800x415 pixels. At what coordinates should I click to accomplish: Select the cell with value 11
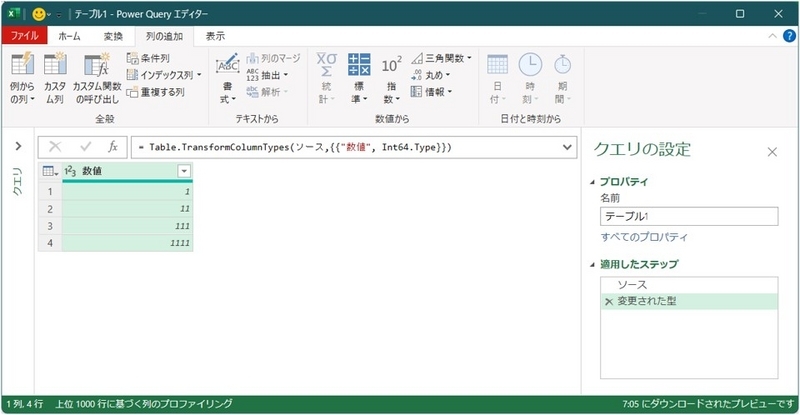128,209
